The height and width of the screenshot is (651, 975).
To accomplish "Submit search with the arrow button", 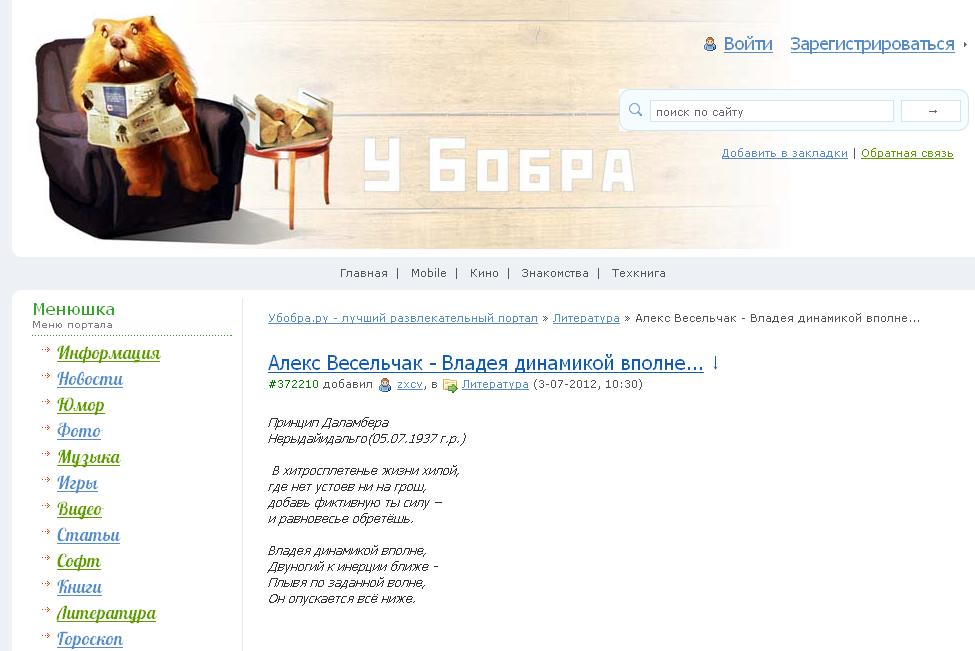I will coord(931,111).
